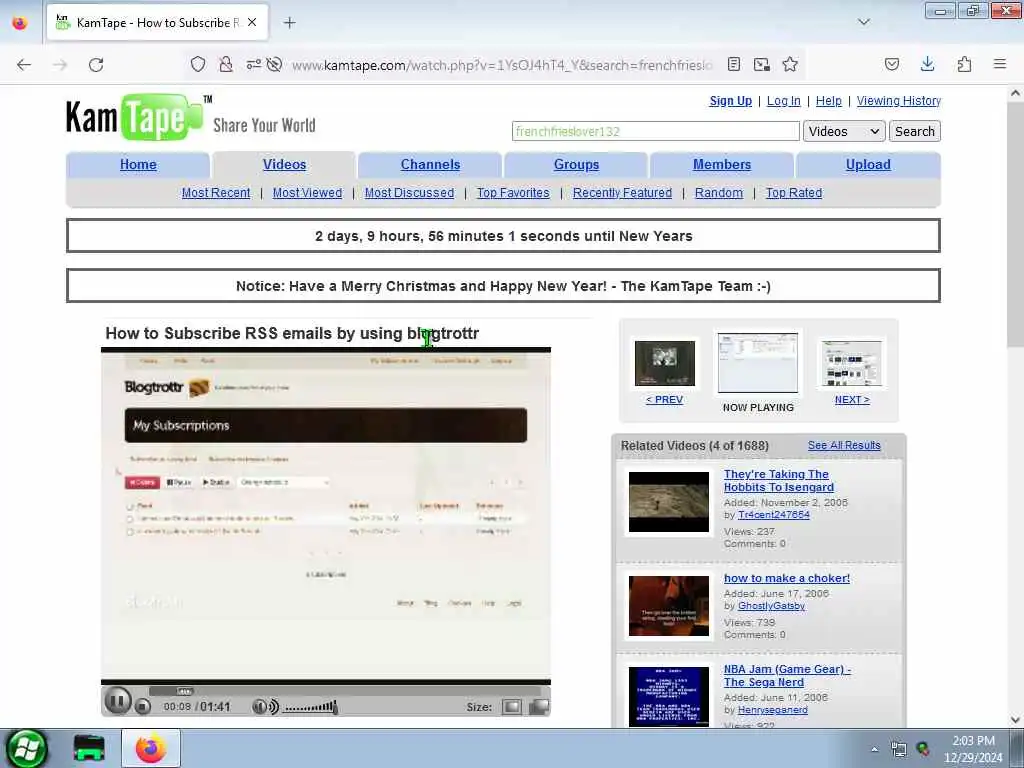Open the Channels tab
This screenshot has height=768, width=1024.
pyautogui.click(x=430, y=165)
